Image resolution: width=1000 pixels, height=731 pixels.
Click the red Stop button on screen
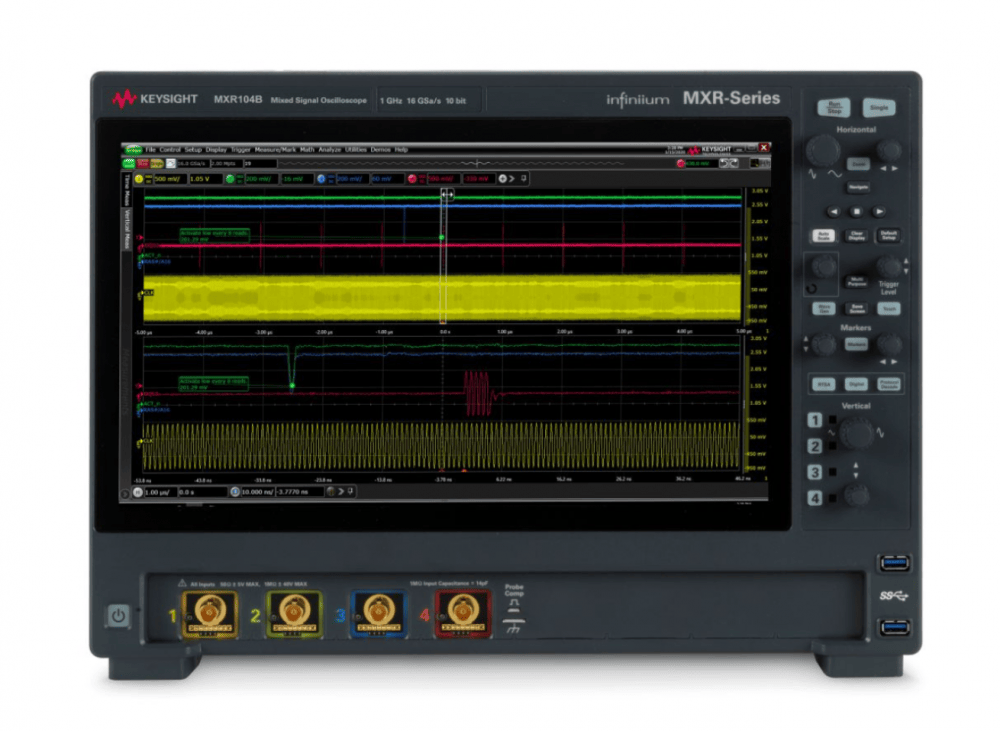click(143, 164)
